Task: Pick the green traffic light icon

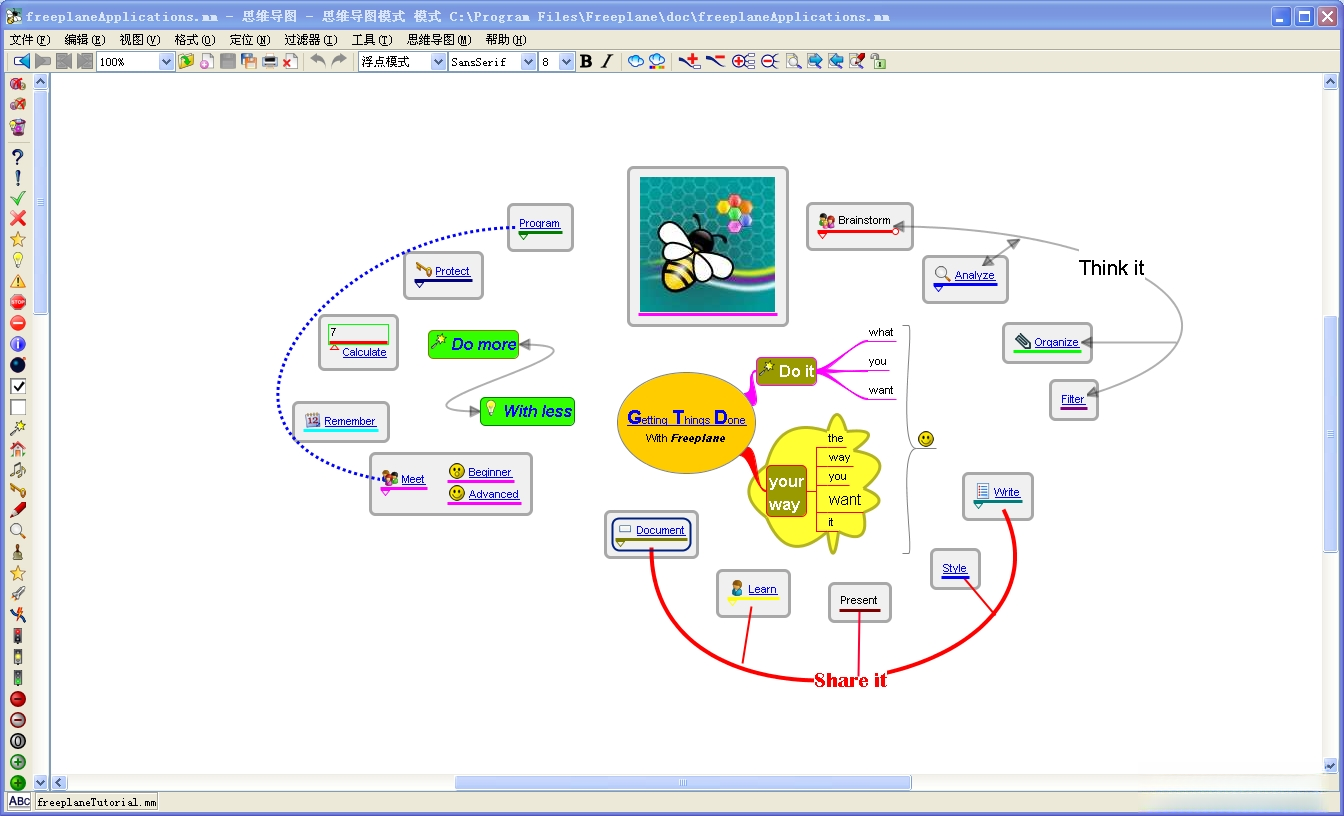Action: pyautogui.click(x=17, y=678)
